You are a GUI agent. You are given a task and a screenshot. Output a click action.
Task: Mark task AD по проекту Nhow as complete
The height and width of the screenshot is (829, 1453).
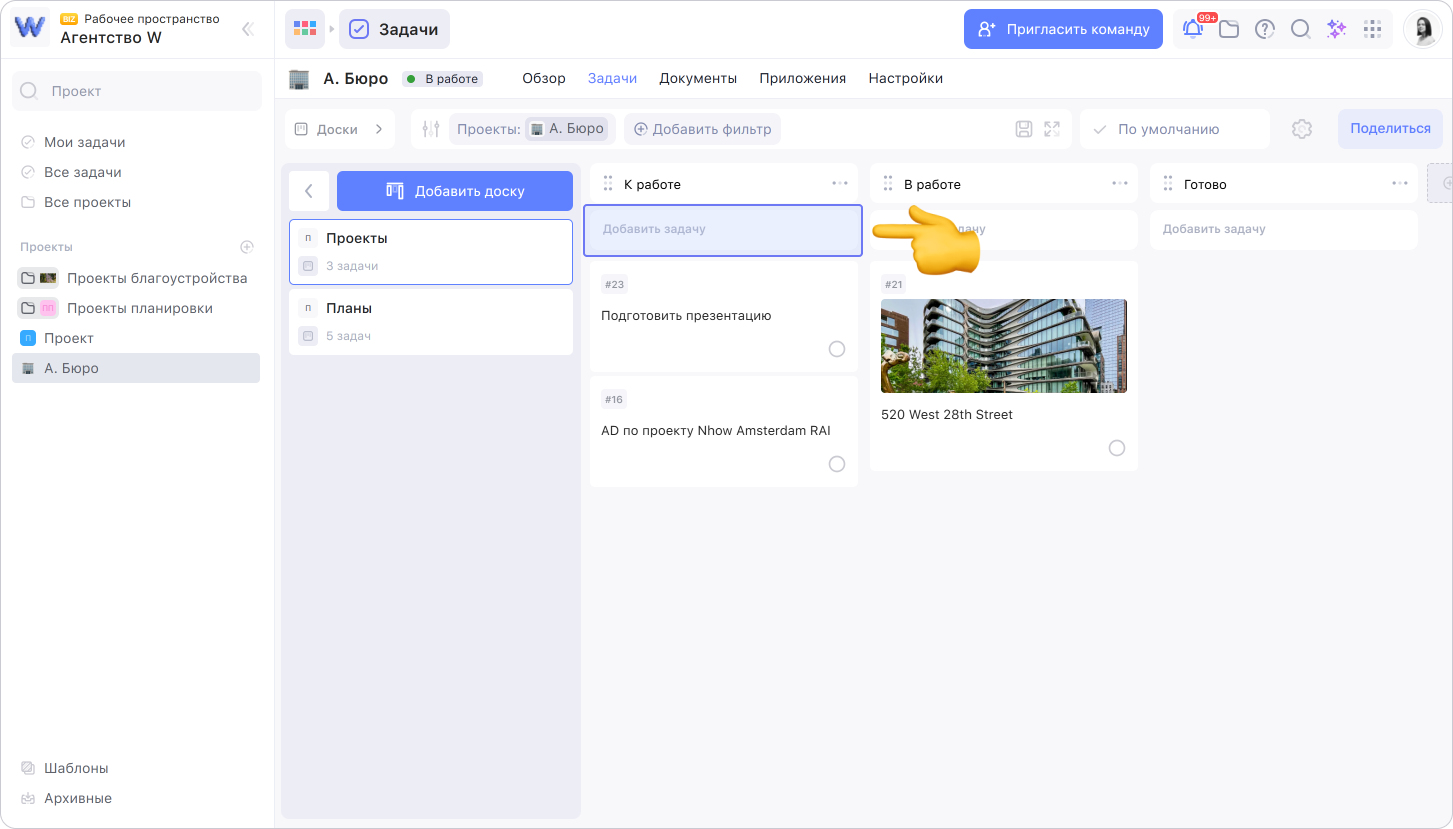pos(837,464)
